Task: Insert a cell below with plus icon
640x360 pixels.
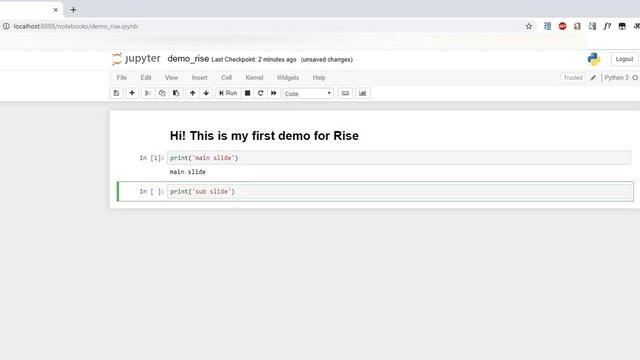Action: coord(132,93)
